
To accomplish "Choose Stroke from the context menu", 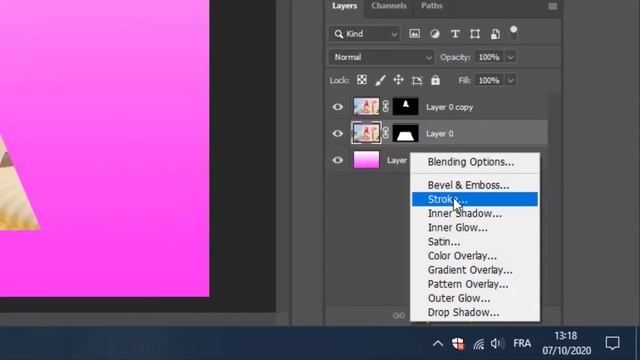I will pyautogui.click(x=475, y=199).
